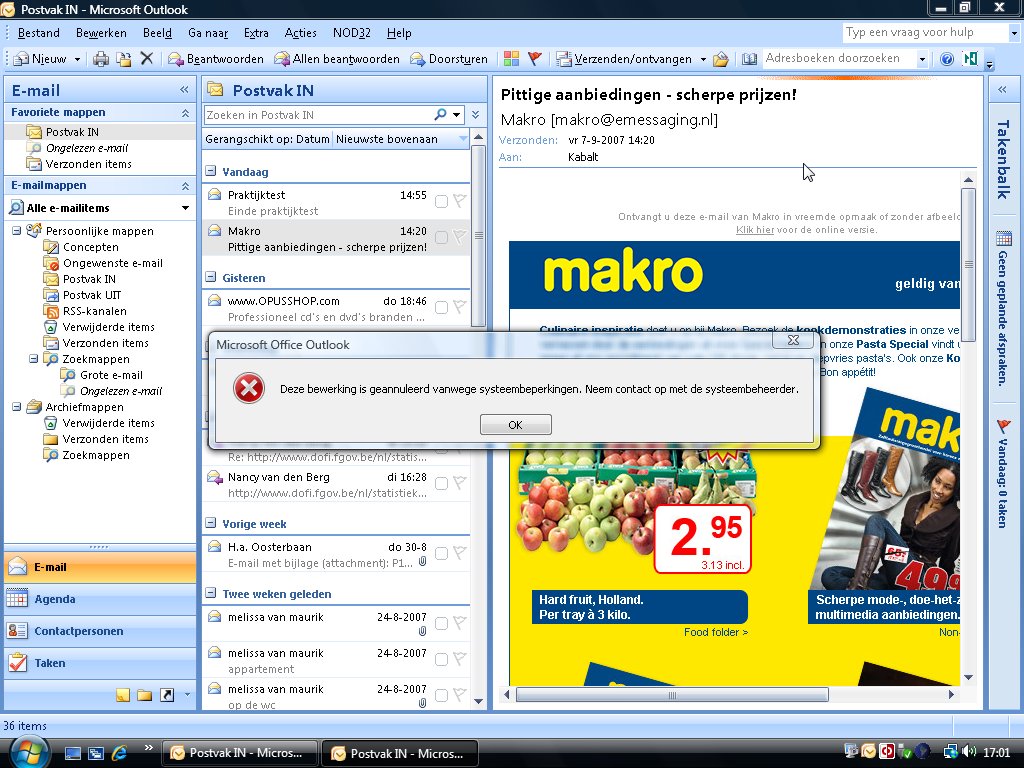
Task: Click the 'Klik hier' link in the email
Action: pyautogui.click(x=755, y=230)
